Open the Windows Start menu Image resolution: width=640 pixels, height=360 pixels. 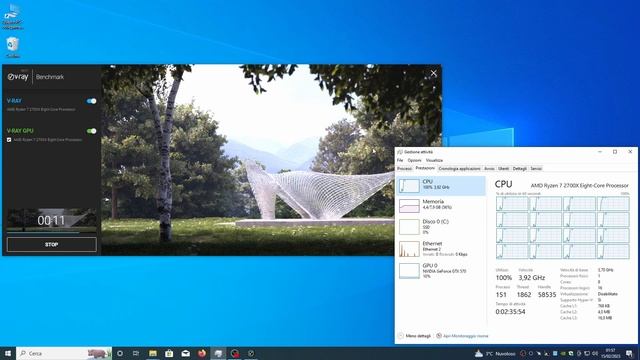(8, 353)
